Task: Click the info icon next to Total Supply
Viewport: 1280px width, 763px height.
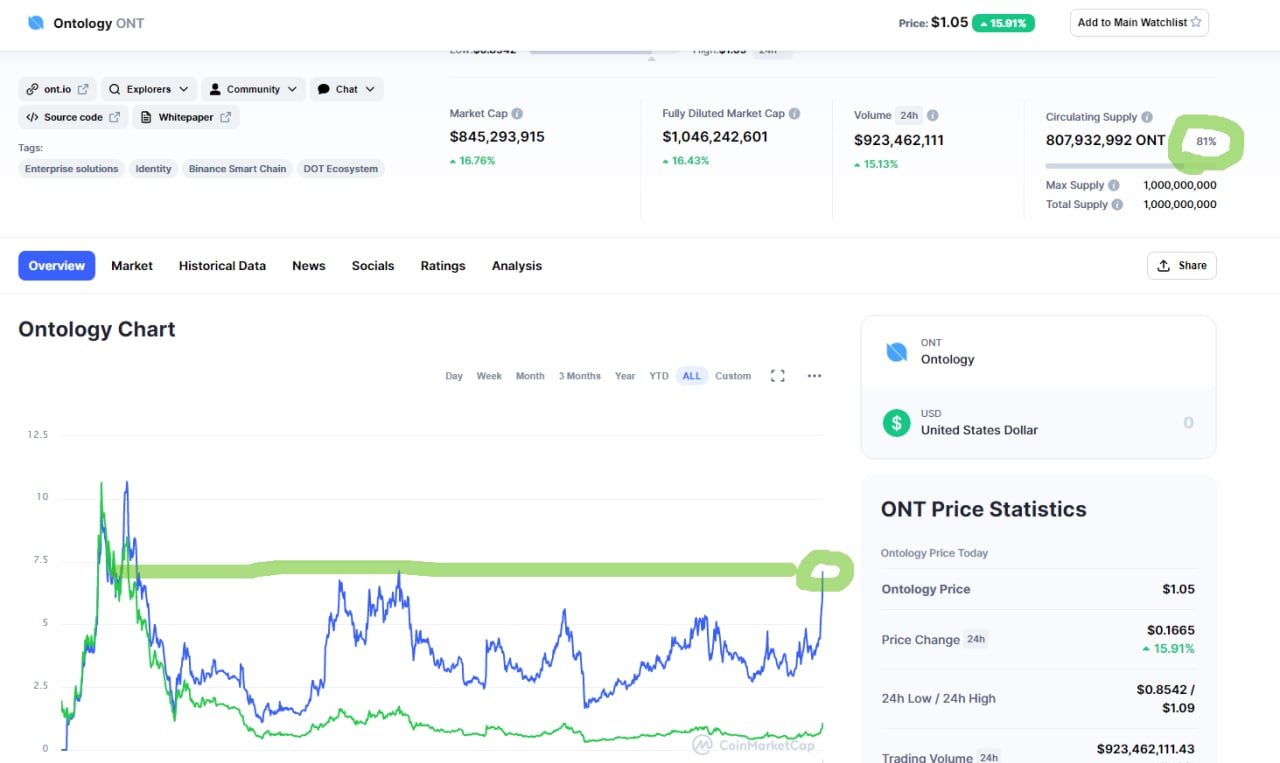Action: pyautogui.click(x=1117, y=204)
